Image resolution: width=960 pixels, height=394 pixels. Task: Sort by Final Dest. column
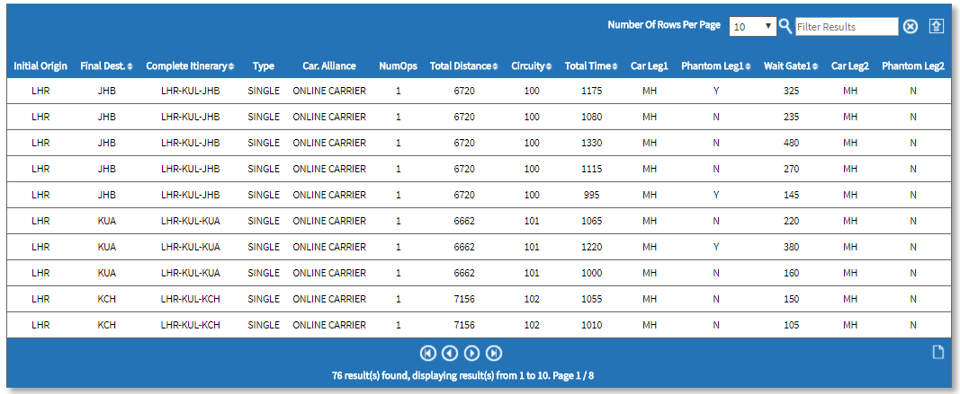(107, 66)
